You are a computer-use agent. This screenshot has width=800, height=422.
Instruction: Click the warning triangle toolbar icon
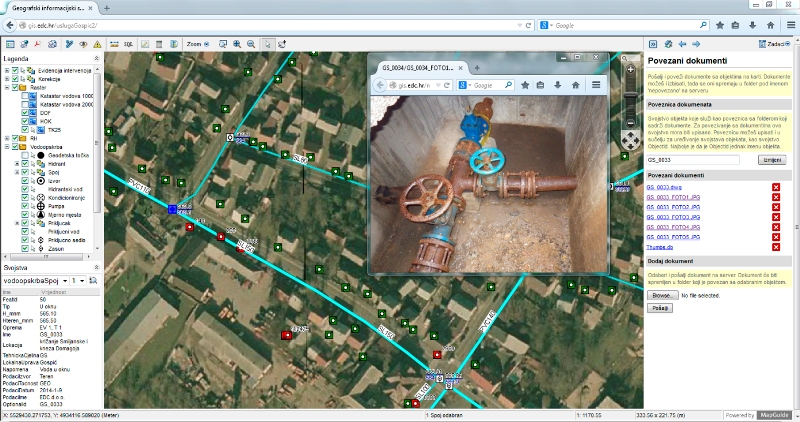pyautogui.click(x=97, y=44)
